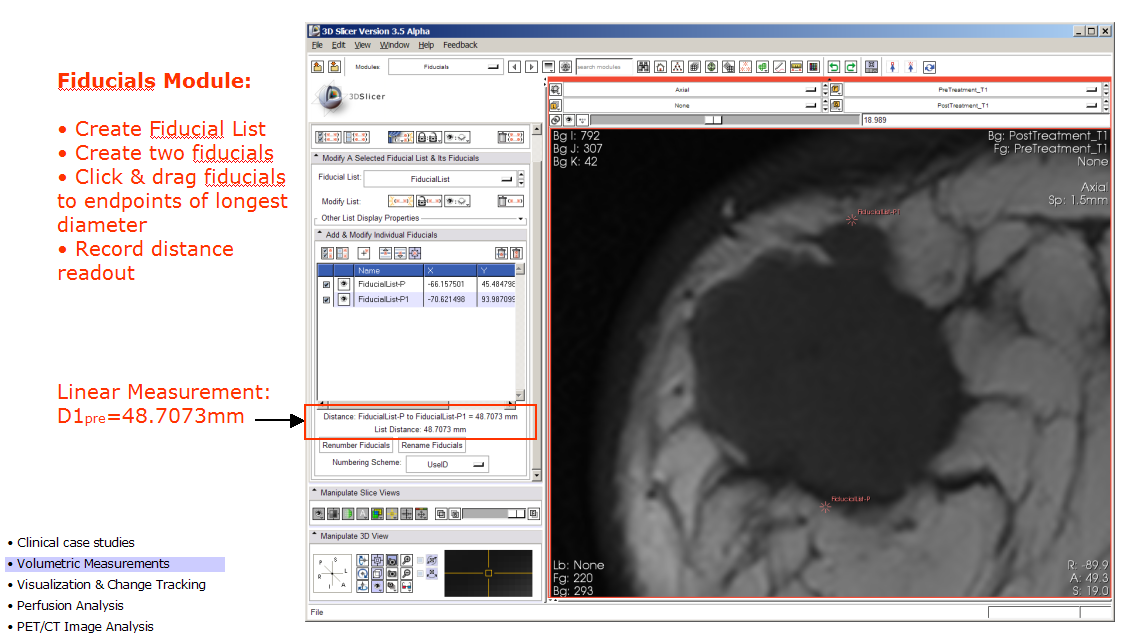Open the Numbering Scheme UseID dropdown

[x=447, y=463]
